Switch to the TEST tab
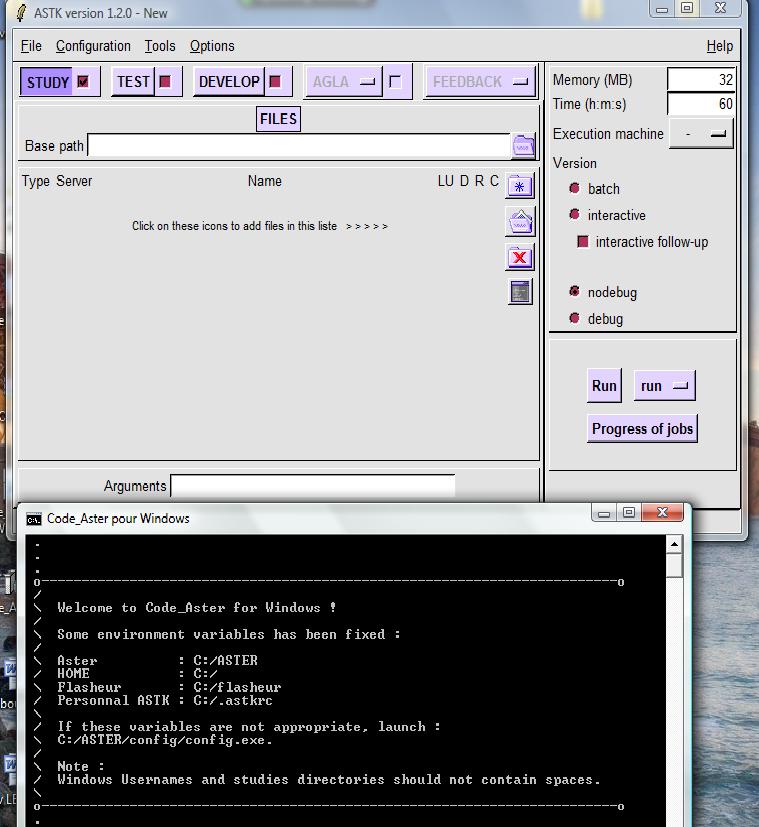The image size is (759, 827). 133,82
